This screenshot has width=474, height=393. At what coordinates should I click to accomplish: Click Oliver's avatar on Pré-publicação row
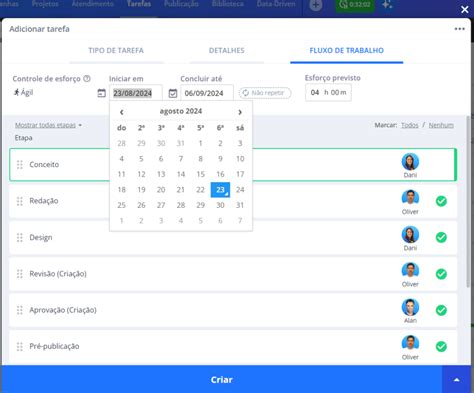(410, 343)
